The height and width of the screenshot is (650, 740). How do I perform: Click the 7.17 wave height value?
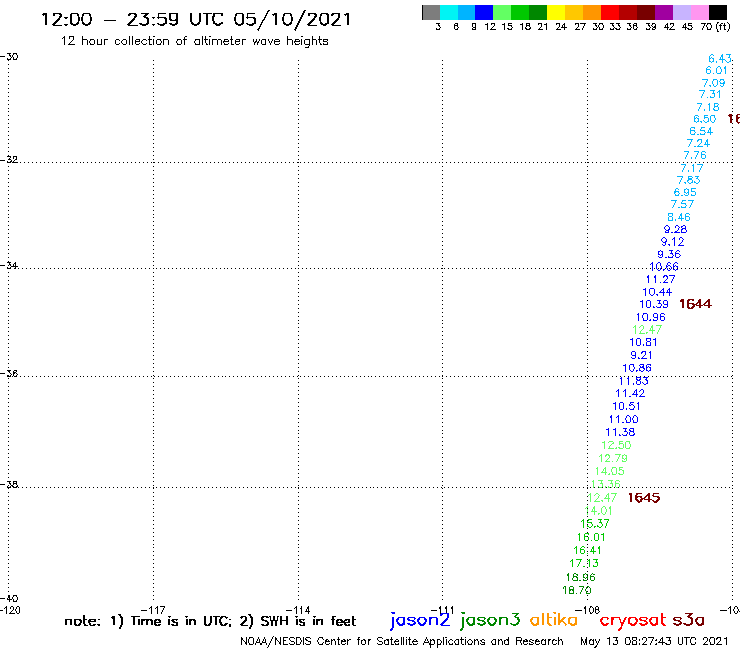click(x=692, y=168)
